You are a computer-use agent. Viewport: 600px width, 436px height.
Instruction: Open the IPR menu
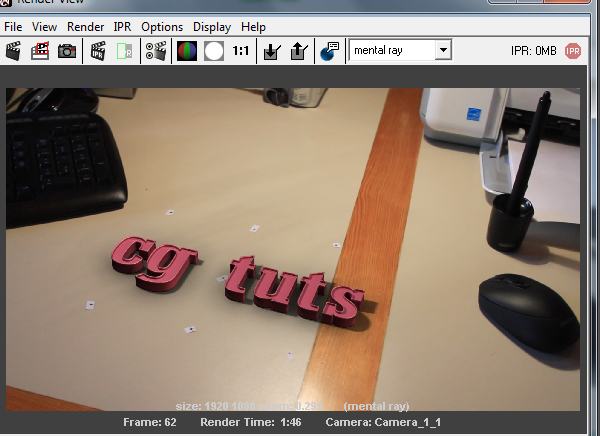click(x=122, y=27)
